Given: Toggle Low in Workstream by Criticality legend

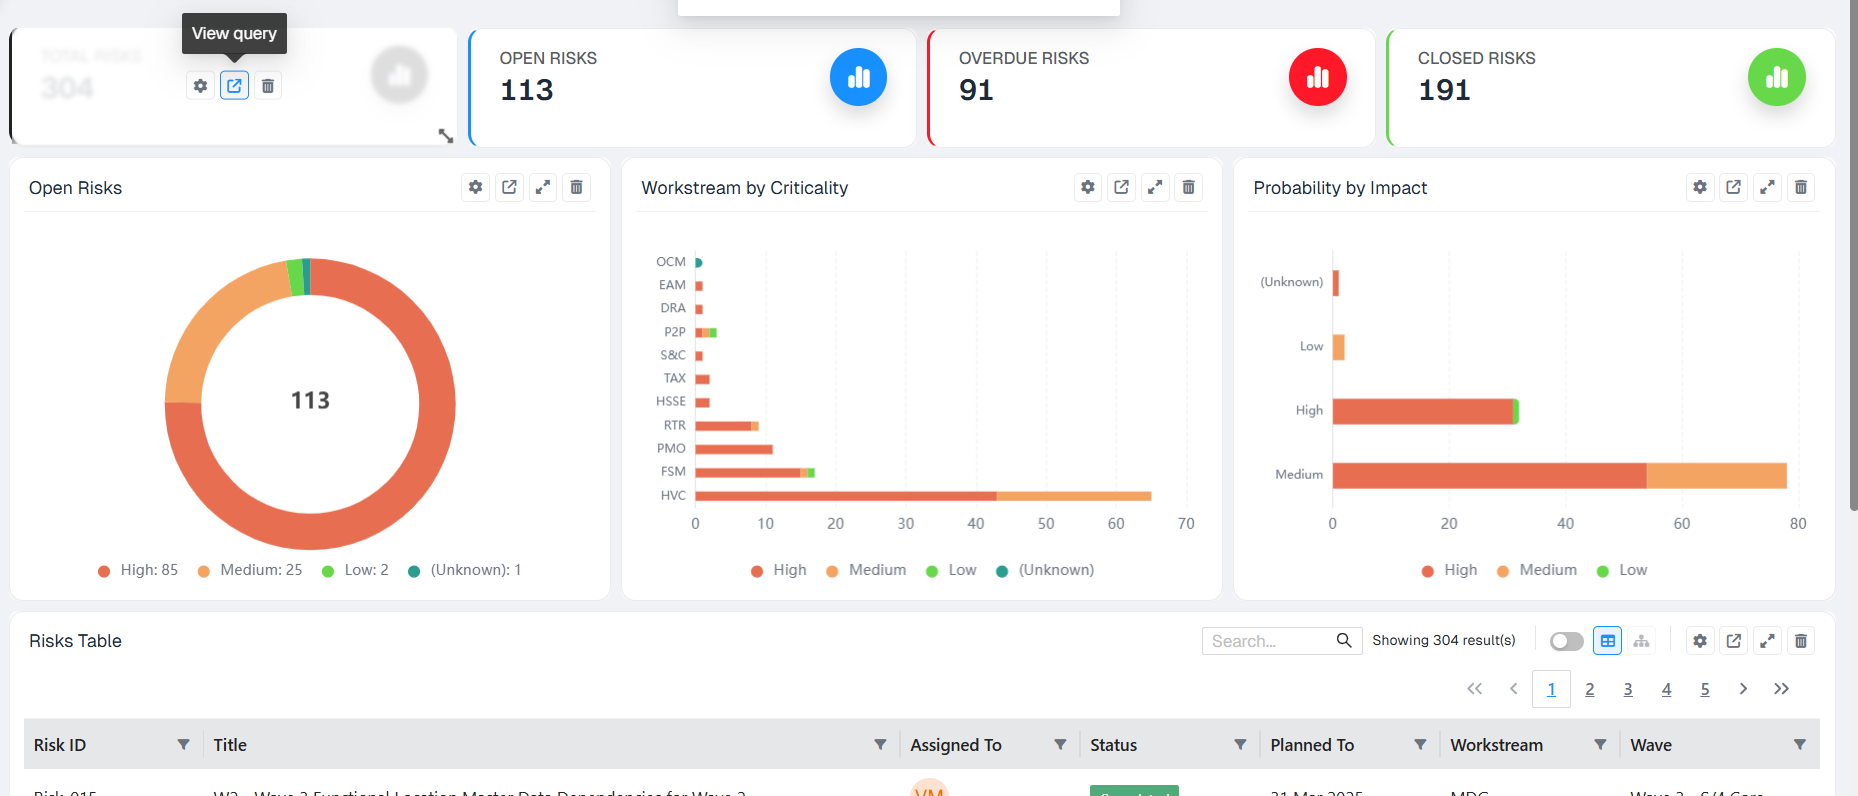Looking at the screenshot, I should [x=951, y=570].
